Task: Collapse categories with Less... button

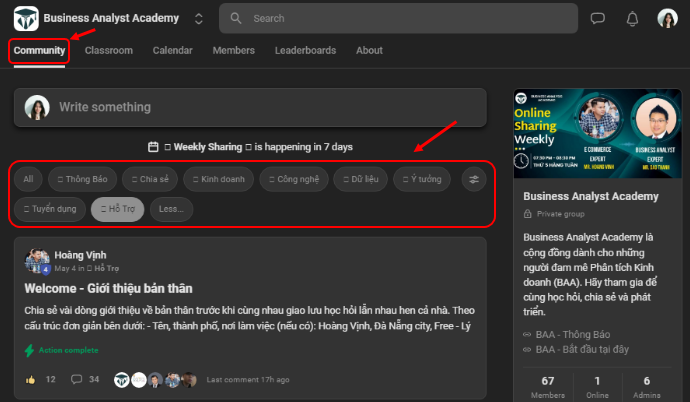Action: tap(171, 209)
